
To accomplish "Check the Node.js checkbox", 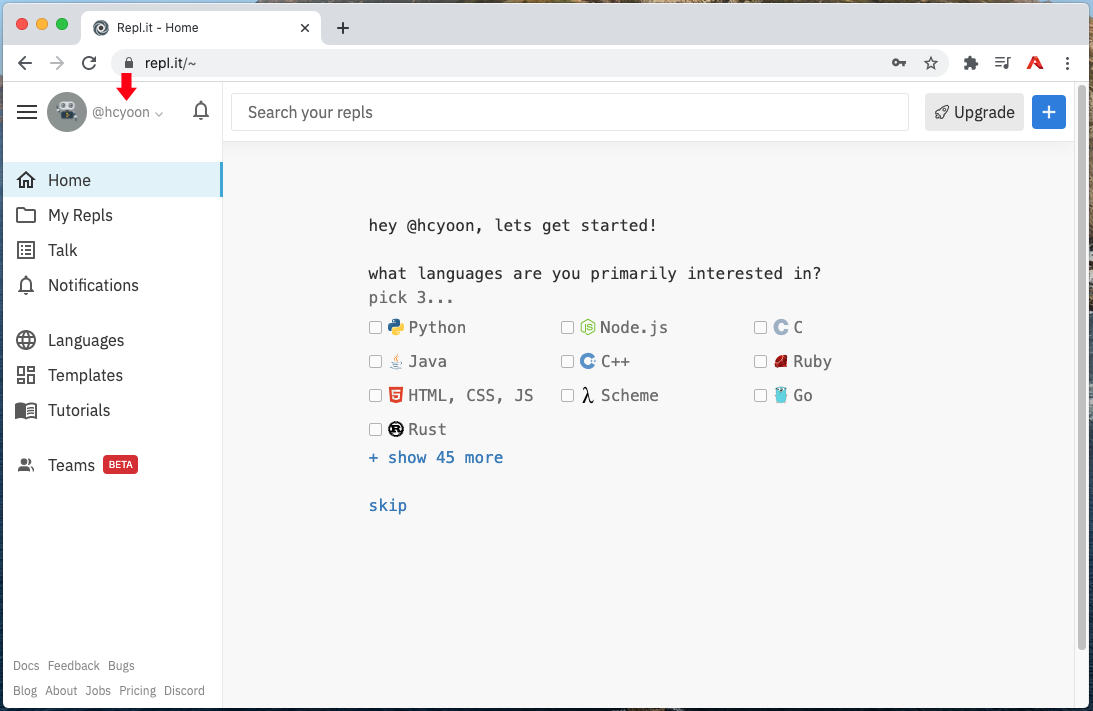I will (x=567, y=328).
